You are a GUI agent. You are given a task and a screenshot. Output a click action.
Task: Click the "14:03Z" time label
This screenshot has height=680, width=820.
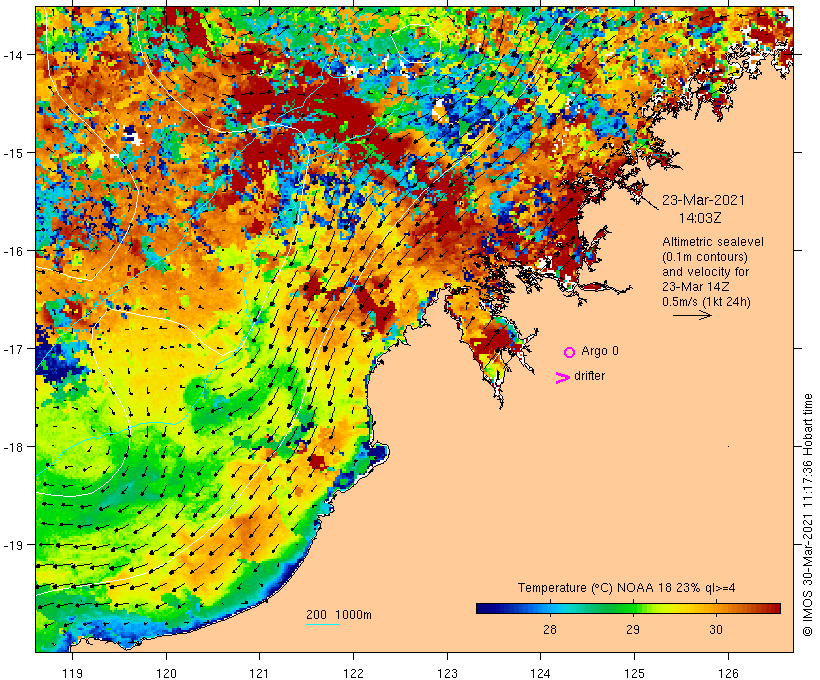point(700,218)
